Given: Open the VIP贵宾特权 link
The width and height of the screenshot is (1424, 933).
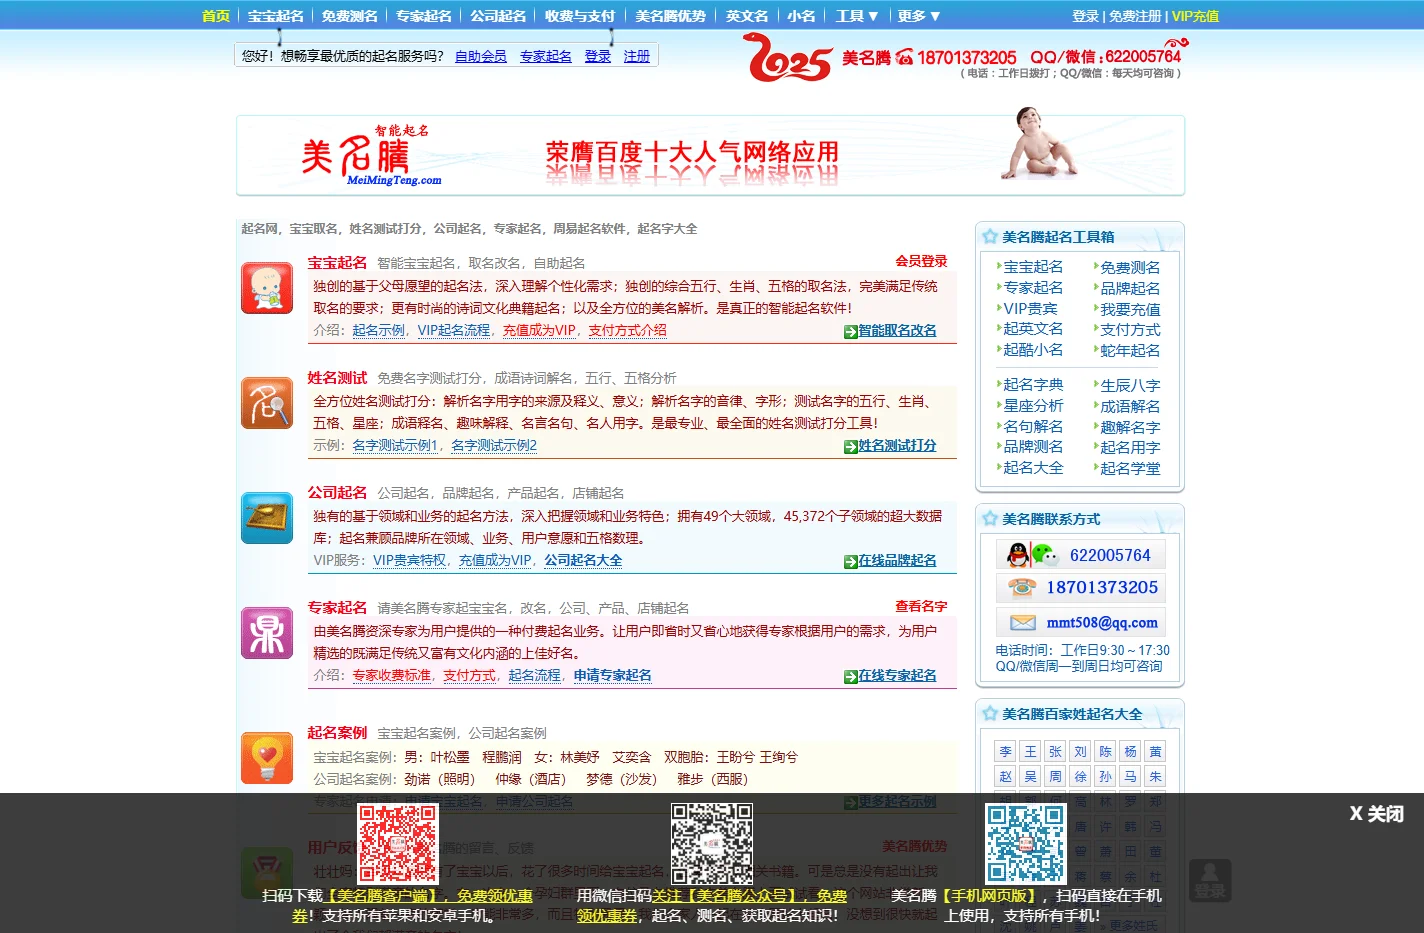Looking at the screenshot, I should (410, 560).
